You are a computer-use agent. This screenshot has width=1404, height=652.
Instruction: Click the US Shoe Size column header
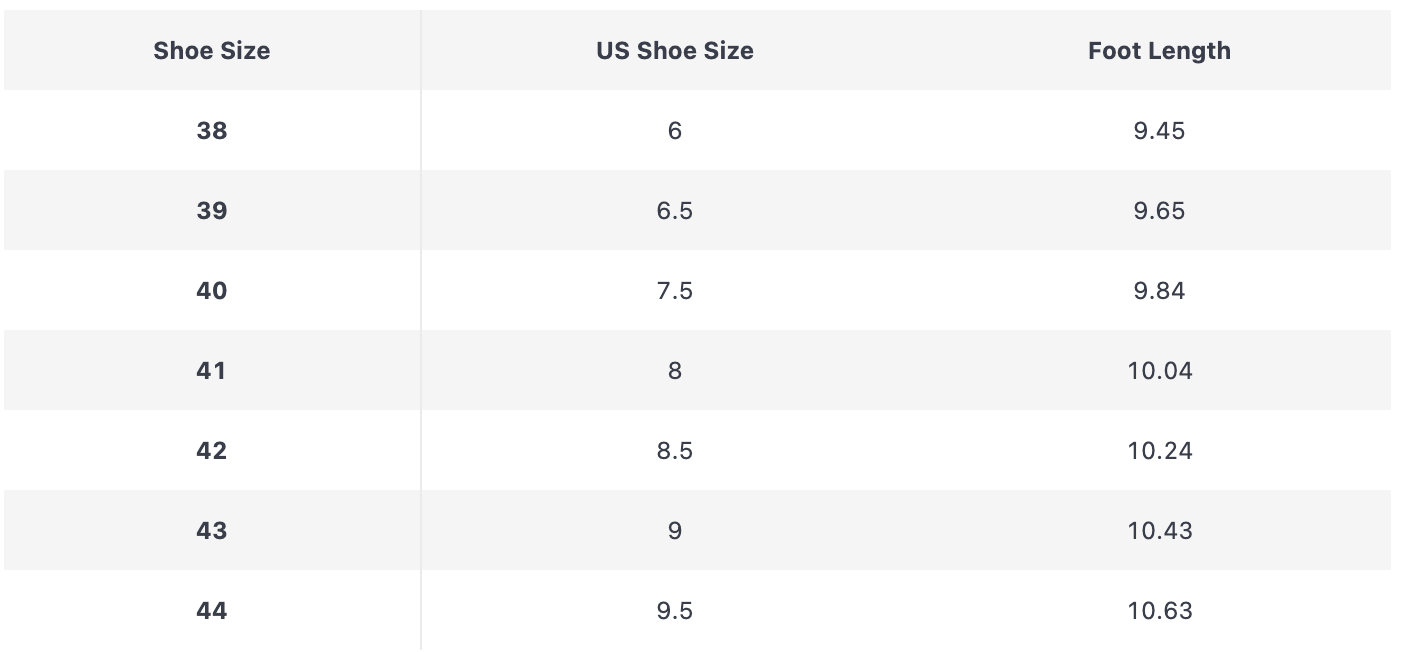click(x=675, y=51)
